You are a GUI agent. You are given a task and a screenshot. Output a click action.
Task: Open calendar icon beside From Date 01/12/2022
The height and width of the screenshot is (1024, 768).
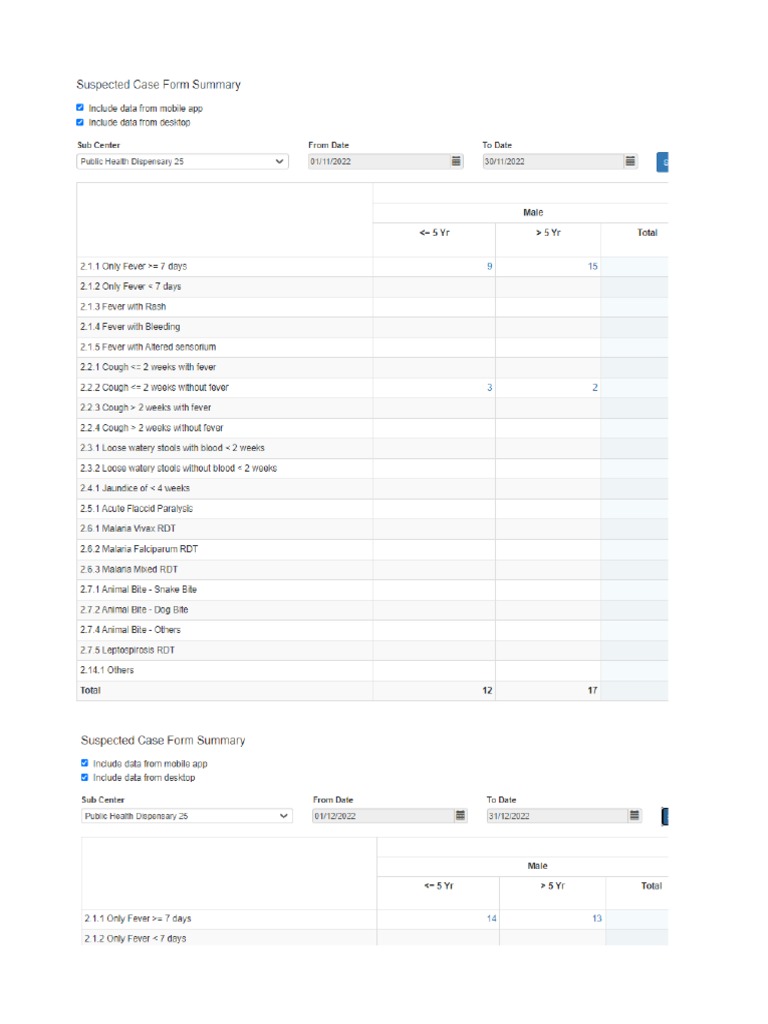pyautogui.click(x=460, y=816)
